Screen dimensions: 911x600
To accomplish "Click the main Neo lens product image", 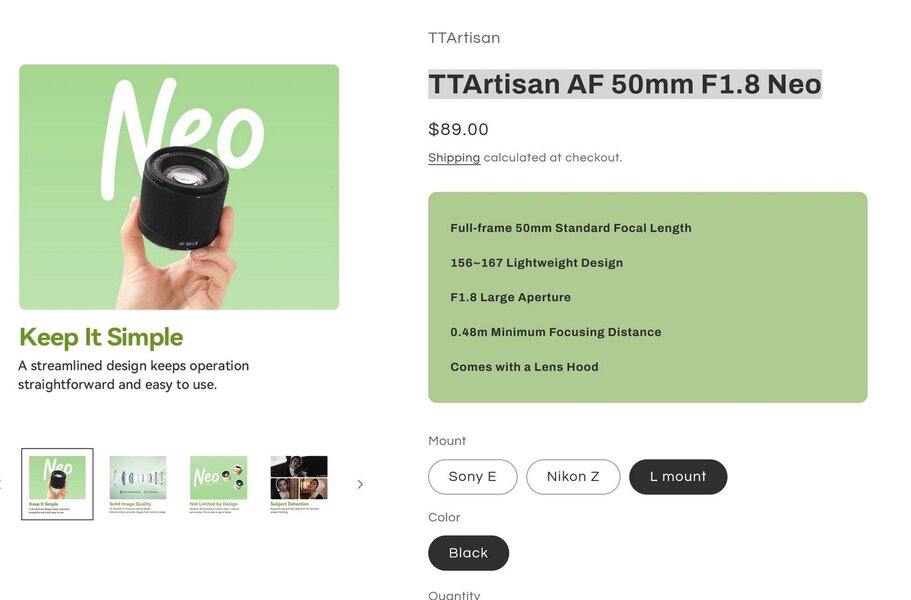I will tap(179, 186).
